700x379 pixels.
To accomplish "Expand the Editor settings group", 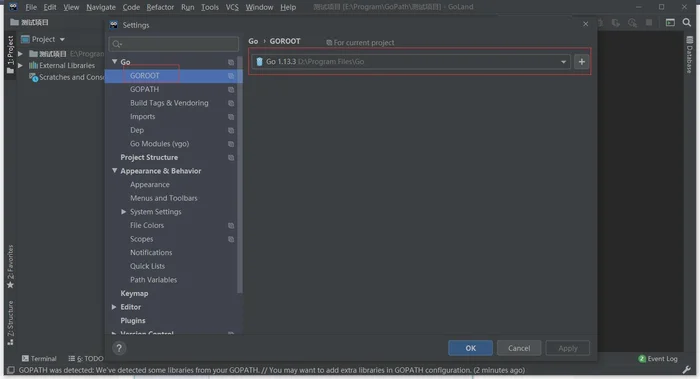I will [x=114, y=307].
